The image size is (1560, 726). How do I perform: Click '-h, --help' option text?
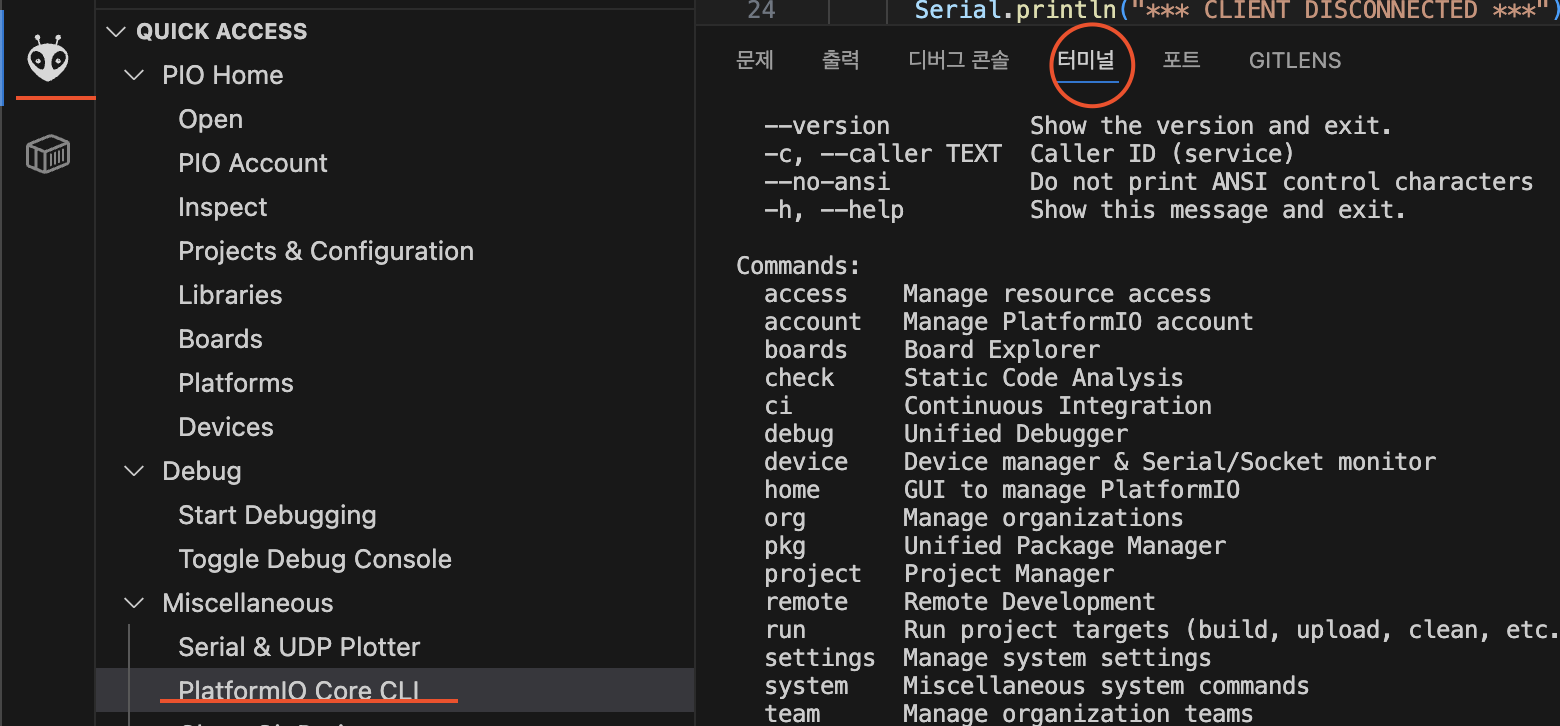pos(834,210)
